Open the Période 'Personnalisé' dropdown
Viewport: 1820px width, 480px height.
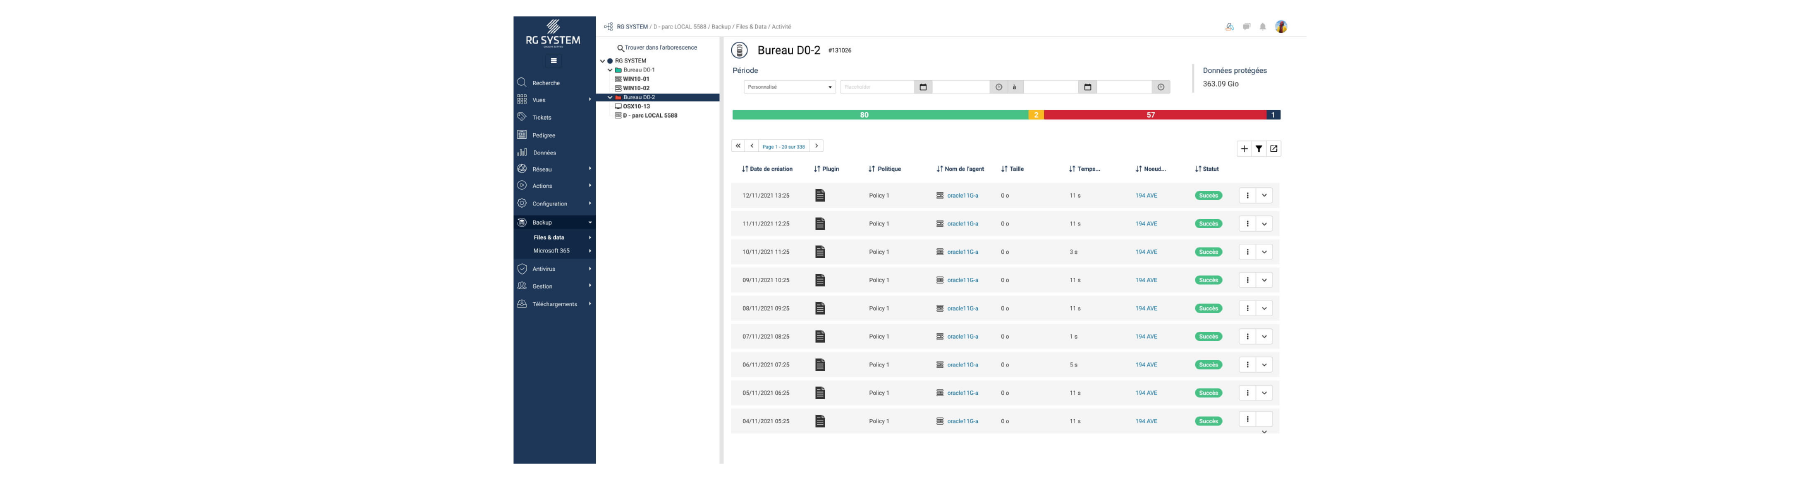[789, 87]
